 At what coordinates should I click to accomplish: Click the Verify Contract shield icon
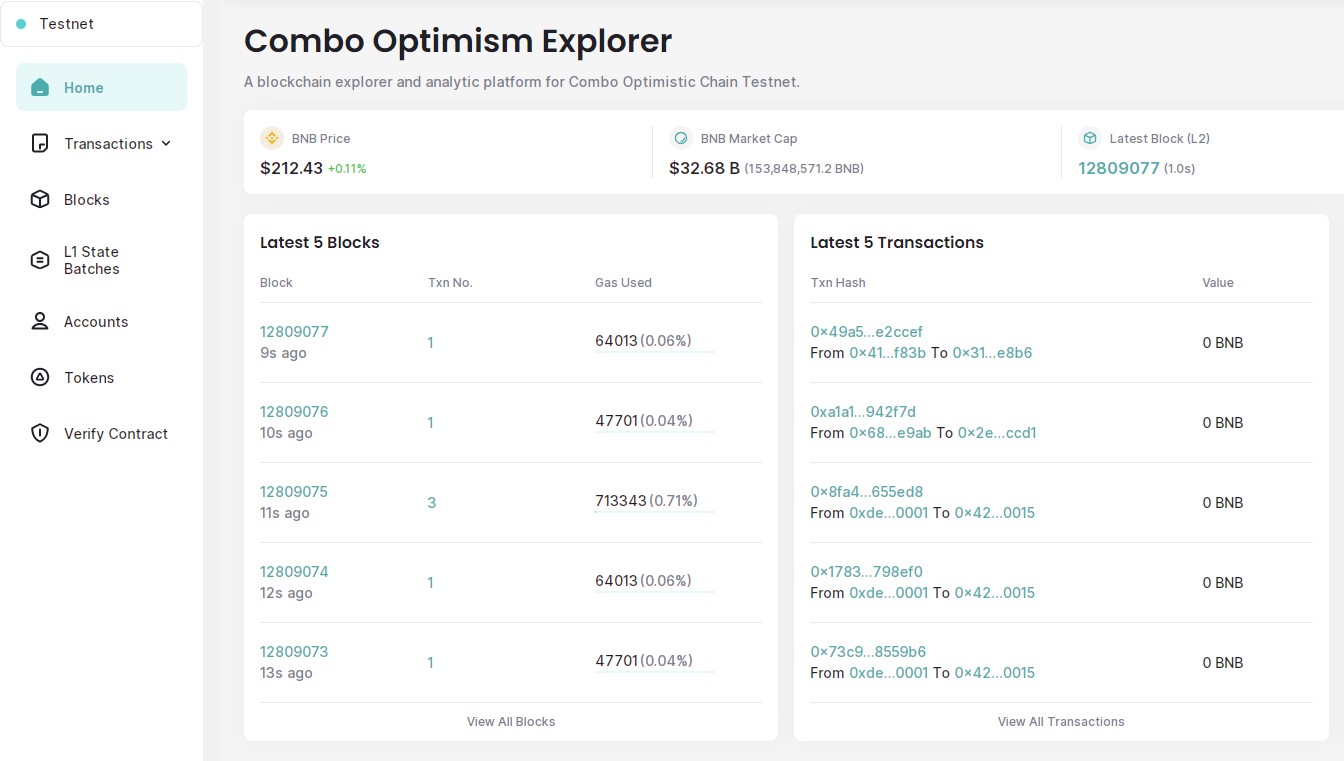click(x=40, y=433)
